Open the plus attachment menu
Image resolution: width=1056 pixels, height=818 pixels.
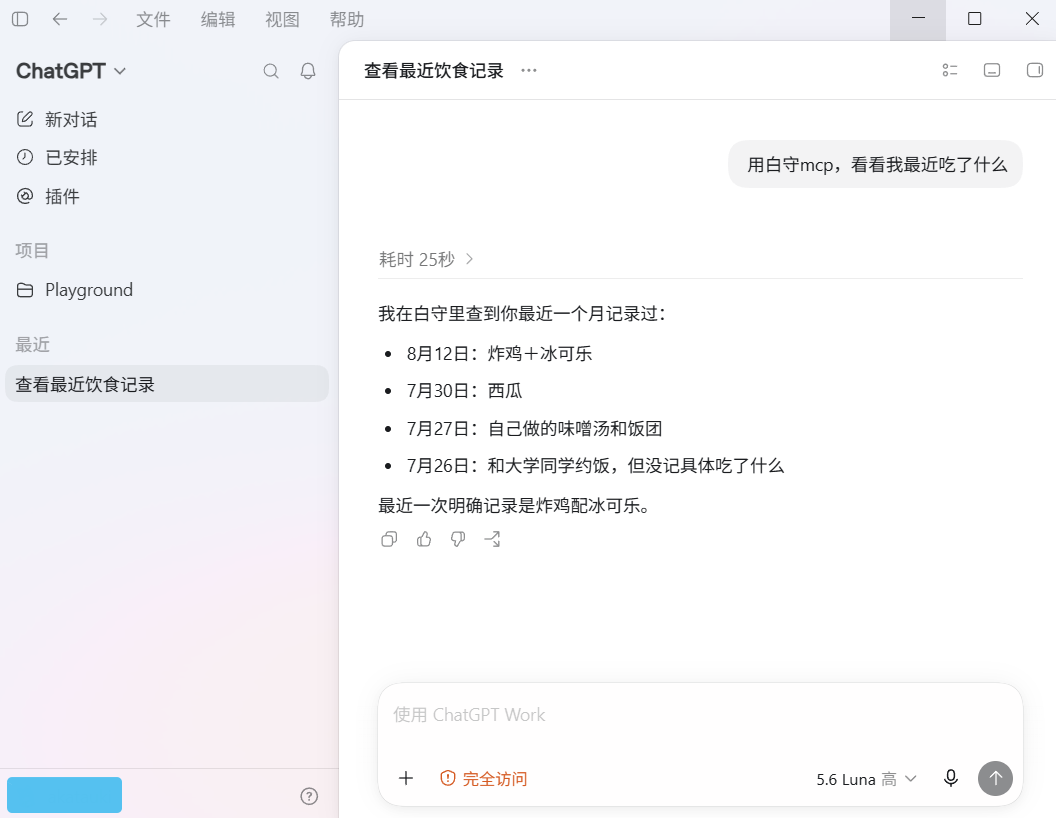click(406, 778)
